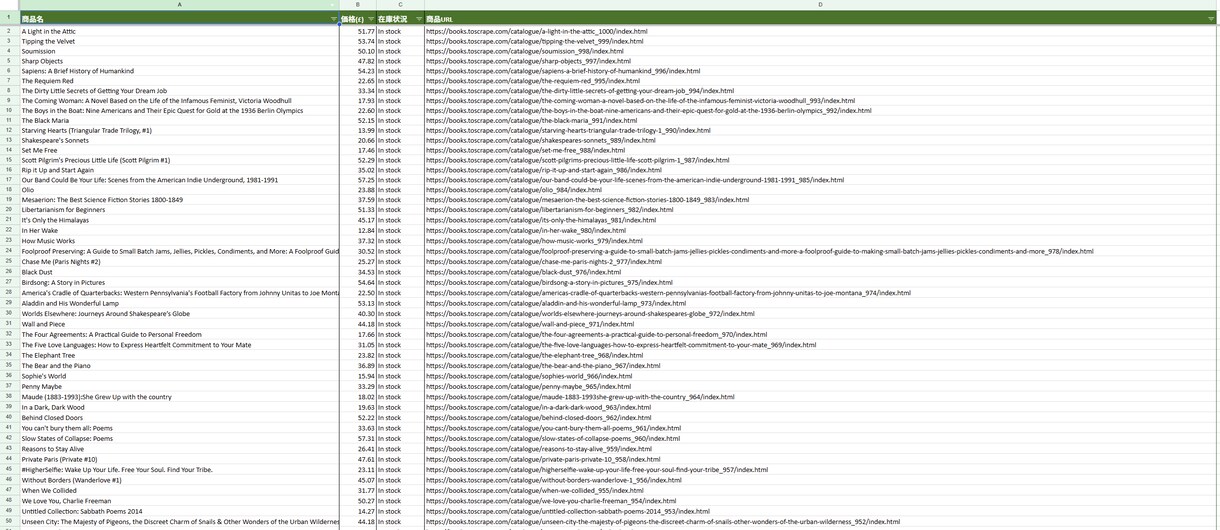Viewport: 1220px width, 530px height.
Task: Open the filter icon in the 商品URL header
Action: point(1211,19)
